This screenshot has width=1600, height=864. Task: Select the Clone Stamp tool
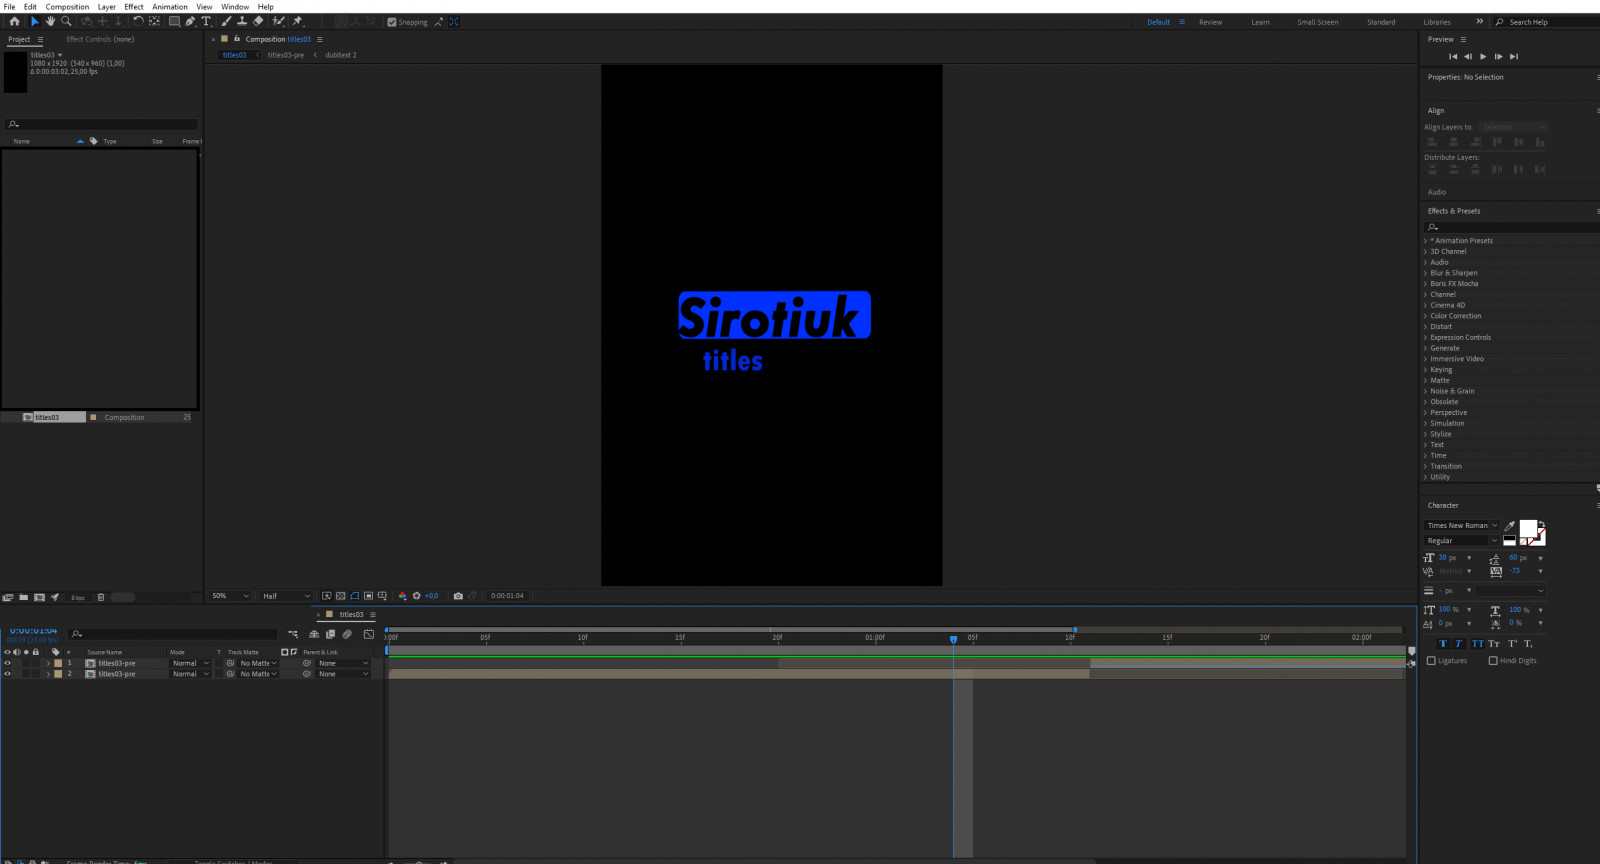click(242, 21)
